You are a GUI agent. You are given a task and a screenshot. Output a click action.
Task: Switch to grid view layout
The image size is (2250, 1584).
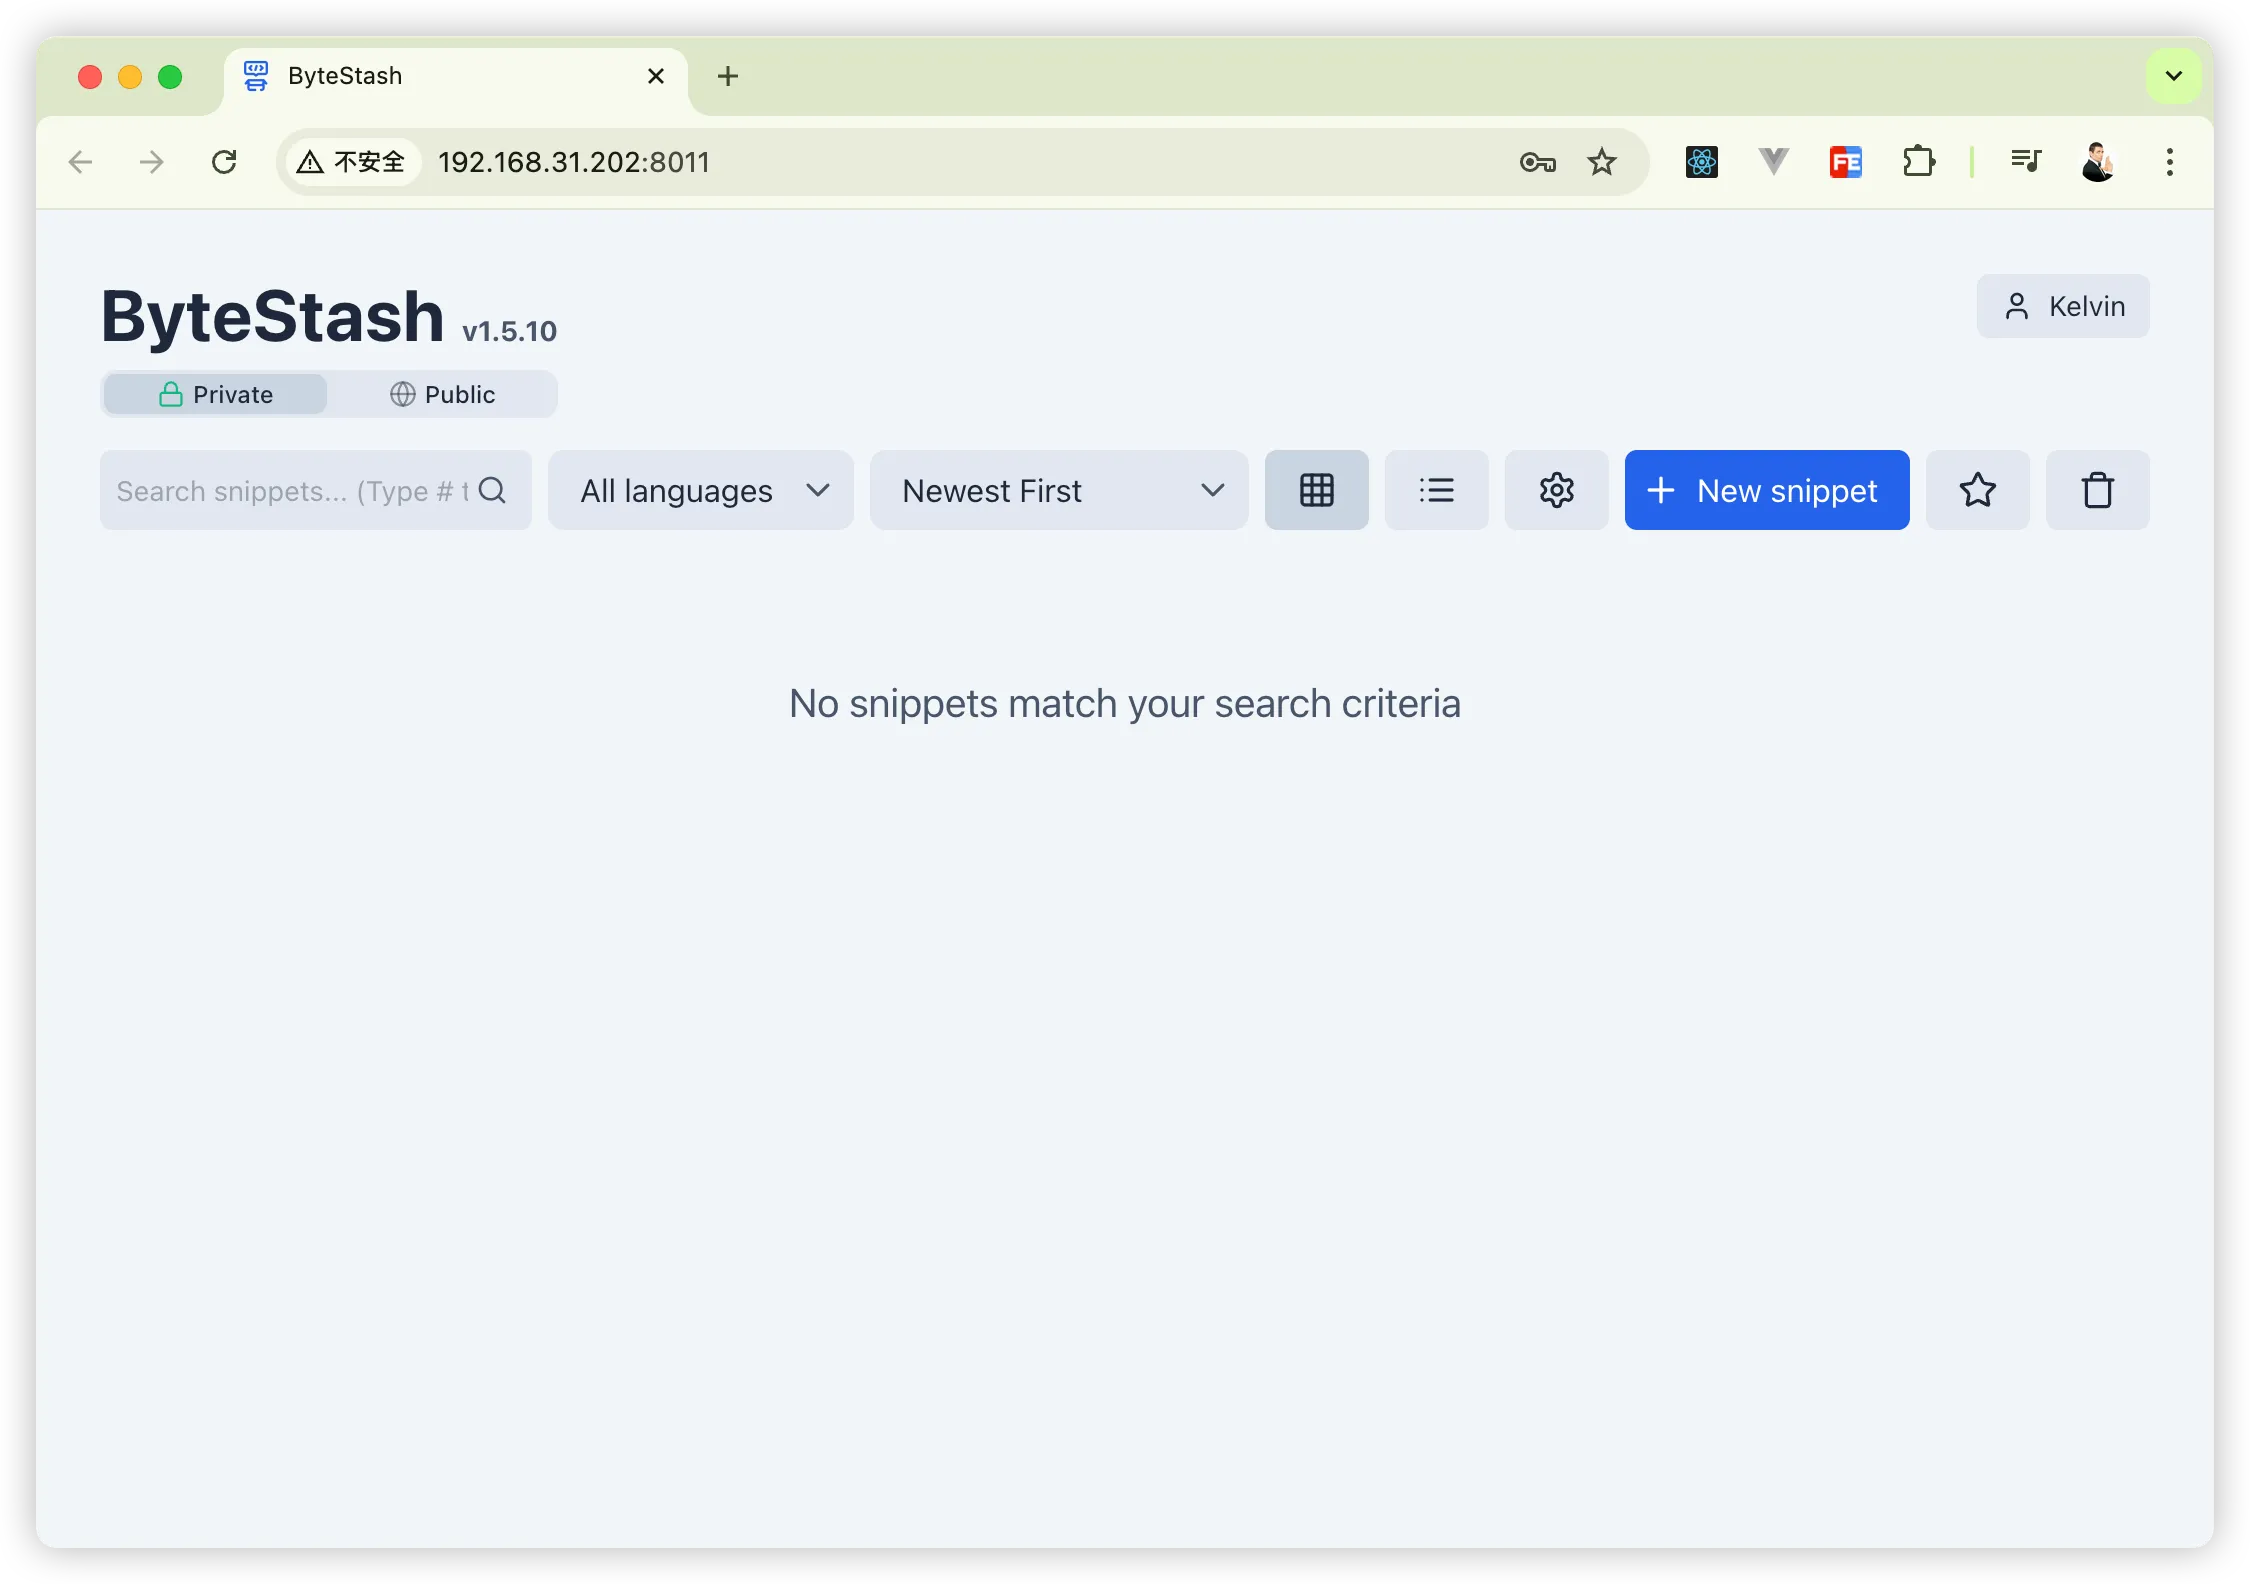click(1316, 490)
